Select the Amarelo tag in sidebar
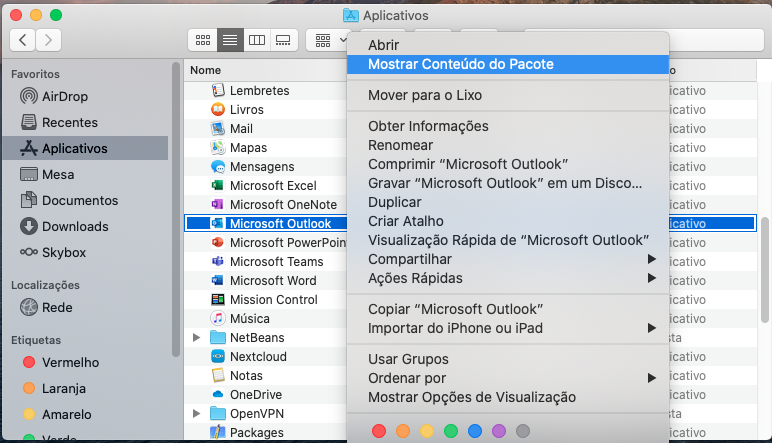 click(57, 414)
